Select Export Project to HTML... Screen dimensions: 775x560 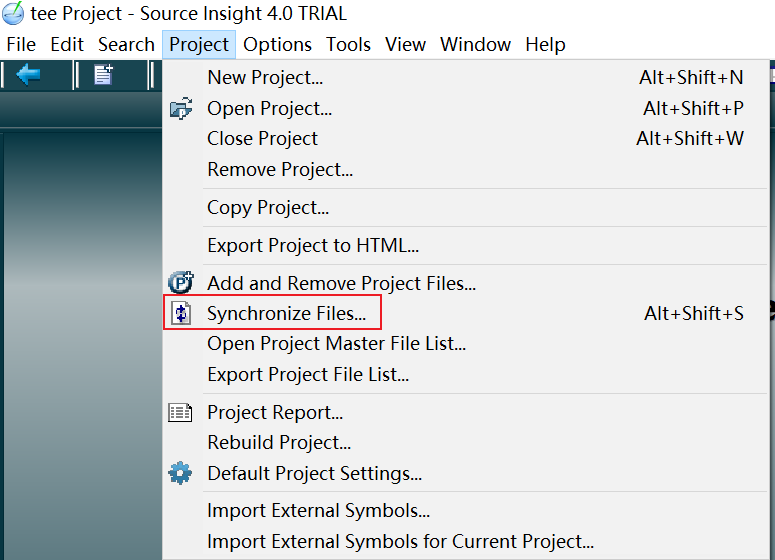(465, 246)
